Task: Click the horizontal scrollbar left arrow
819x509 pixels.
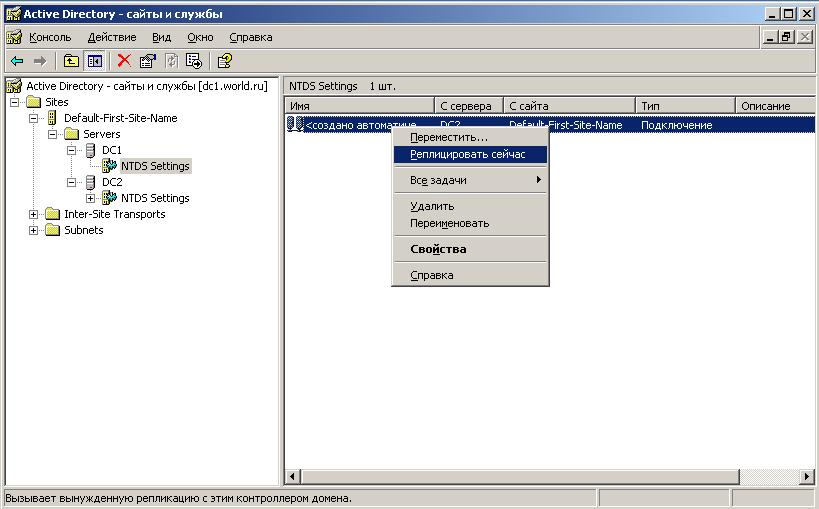Action: pos(292,476)
